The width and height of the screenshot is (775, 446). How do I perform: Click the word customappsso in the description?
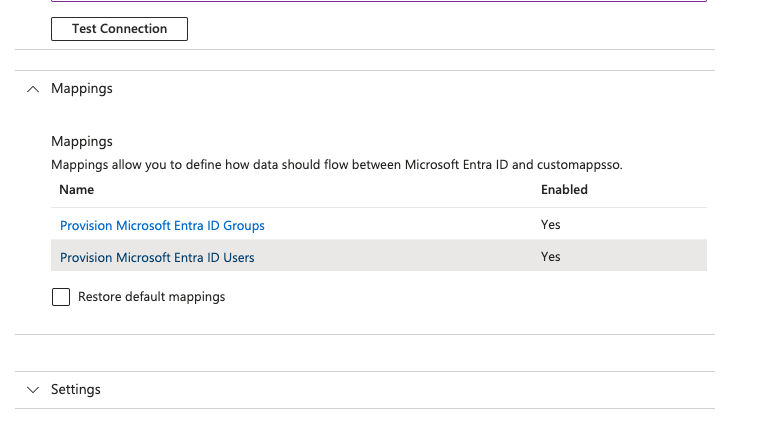tap(579, 164)
